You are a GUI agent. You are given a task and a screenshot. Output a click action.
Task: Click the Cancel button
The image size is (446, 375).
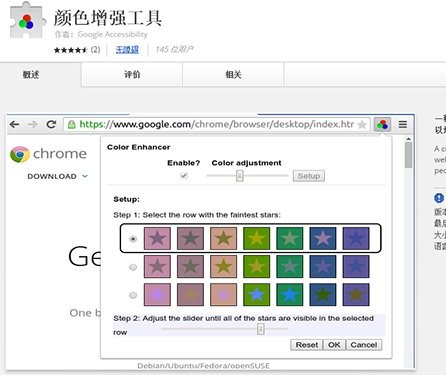[x=364, y=345]
